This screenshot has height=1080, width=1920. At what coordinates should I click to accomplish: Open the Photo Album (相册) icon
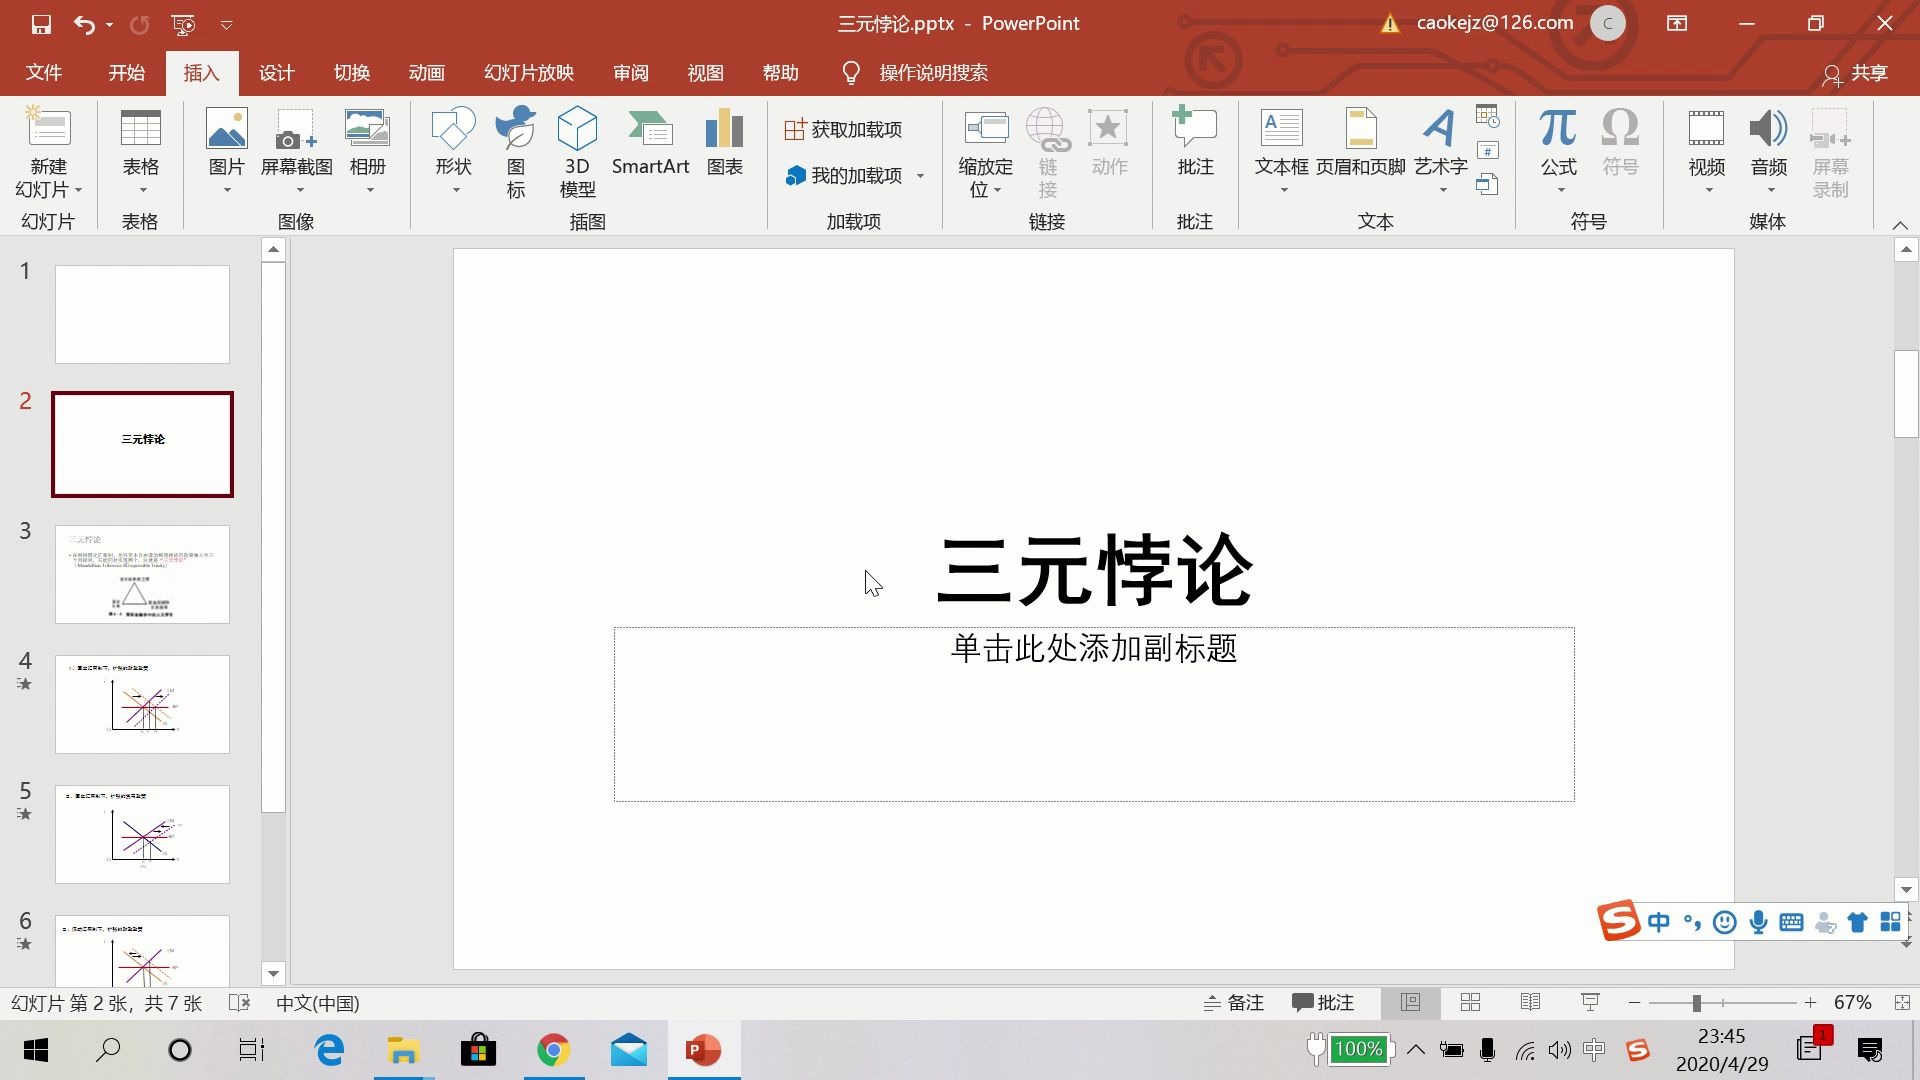click(367, 128)
